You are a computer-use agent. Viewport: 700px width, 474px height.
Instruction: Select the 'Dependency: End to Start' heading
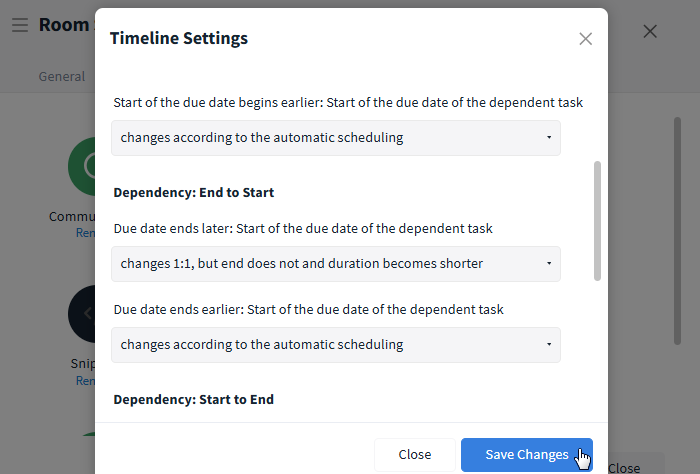194,192
